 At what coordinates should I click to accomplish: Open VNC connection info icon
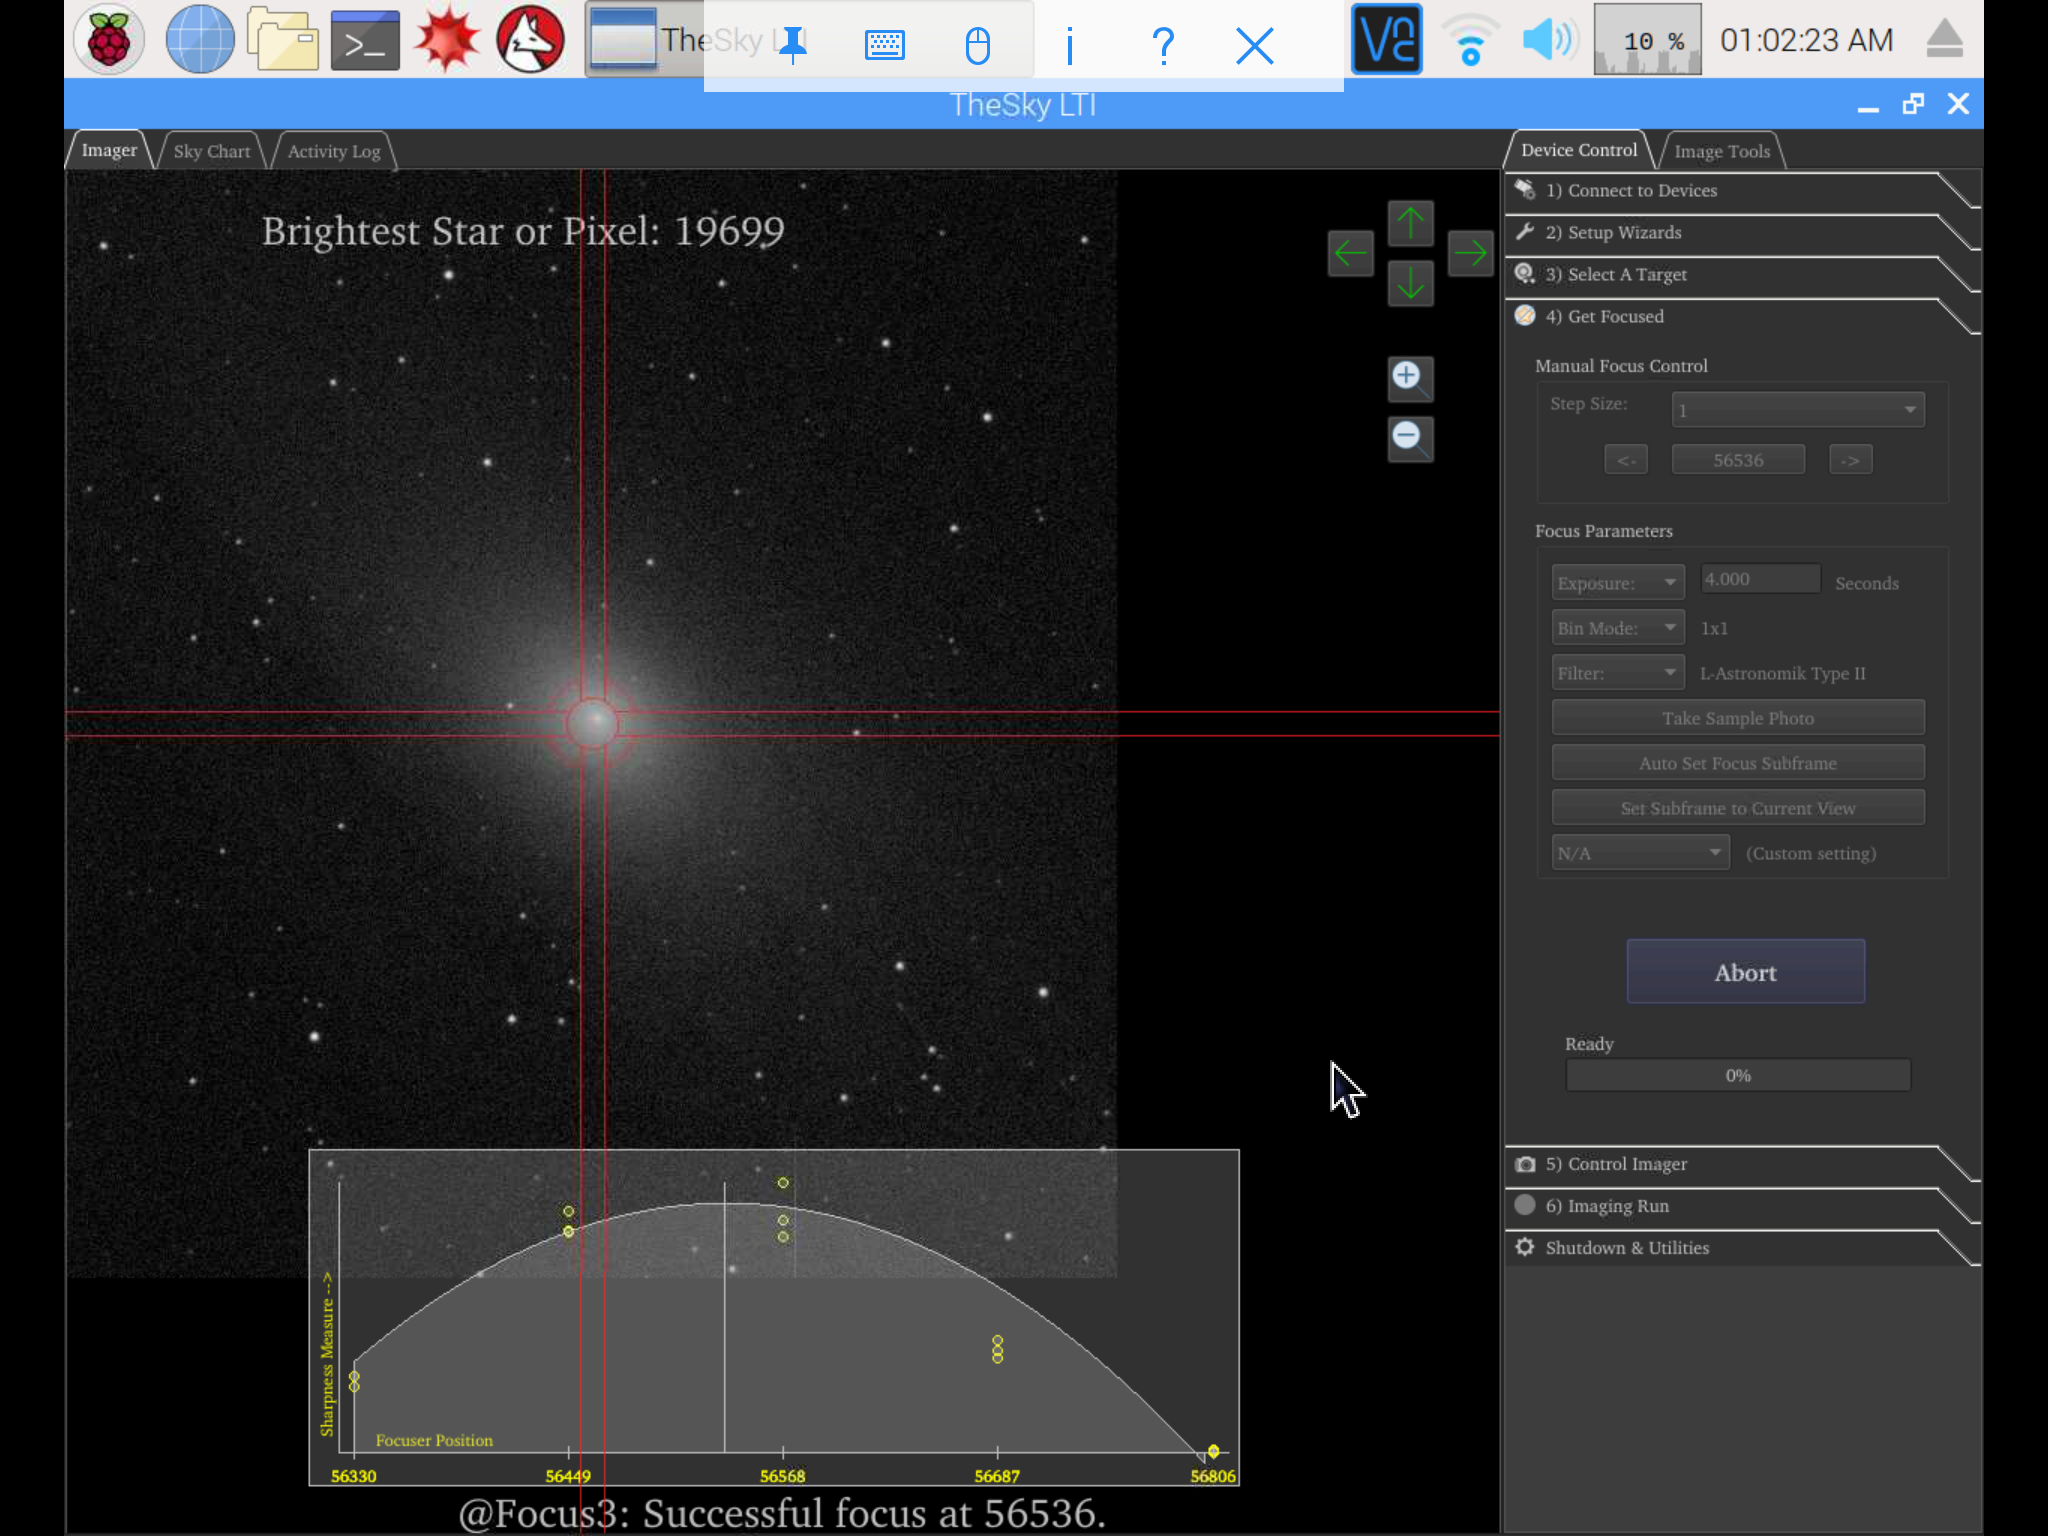(x=1070, y=45)
